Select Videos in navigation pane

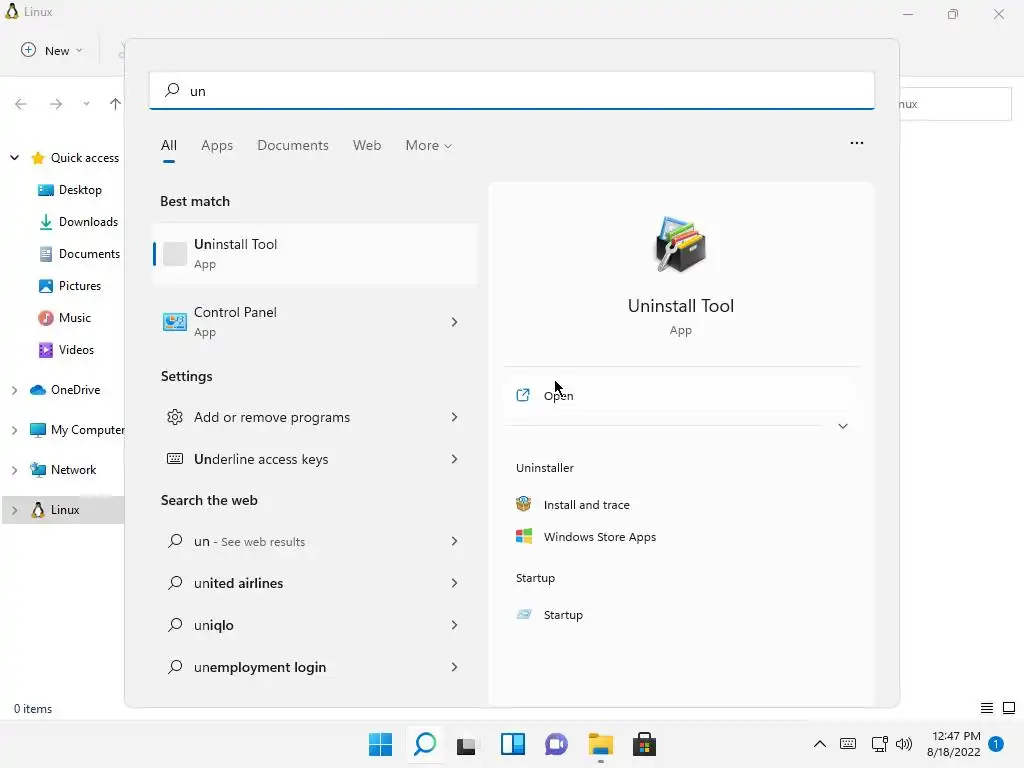click(66, 350)
